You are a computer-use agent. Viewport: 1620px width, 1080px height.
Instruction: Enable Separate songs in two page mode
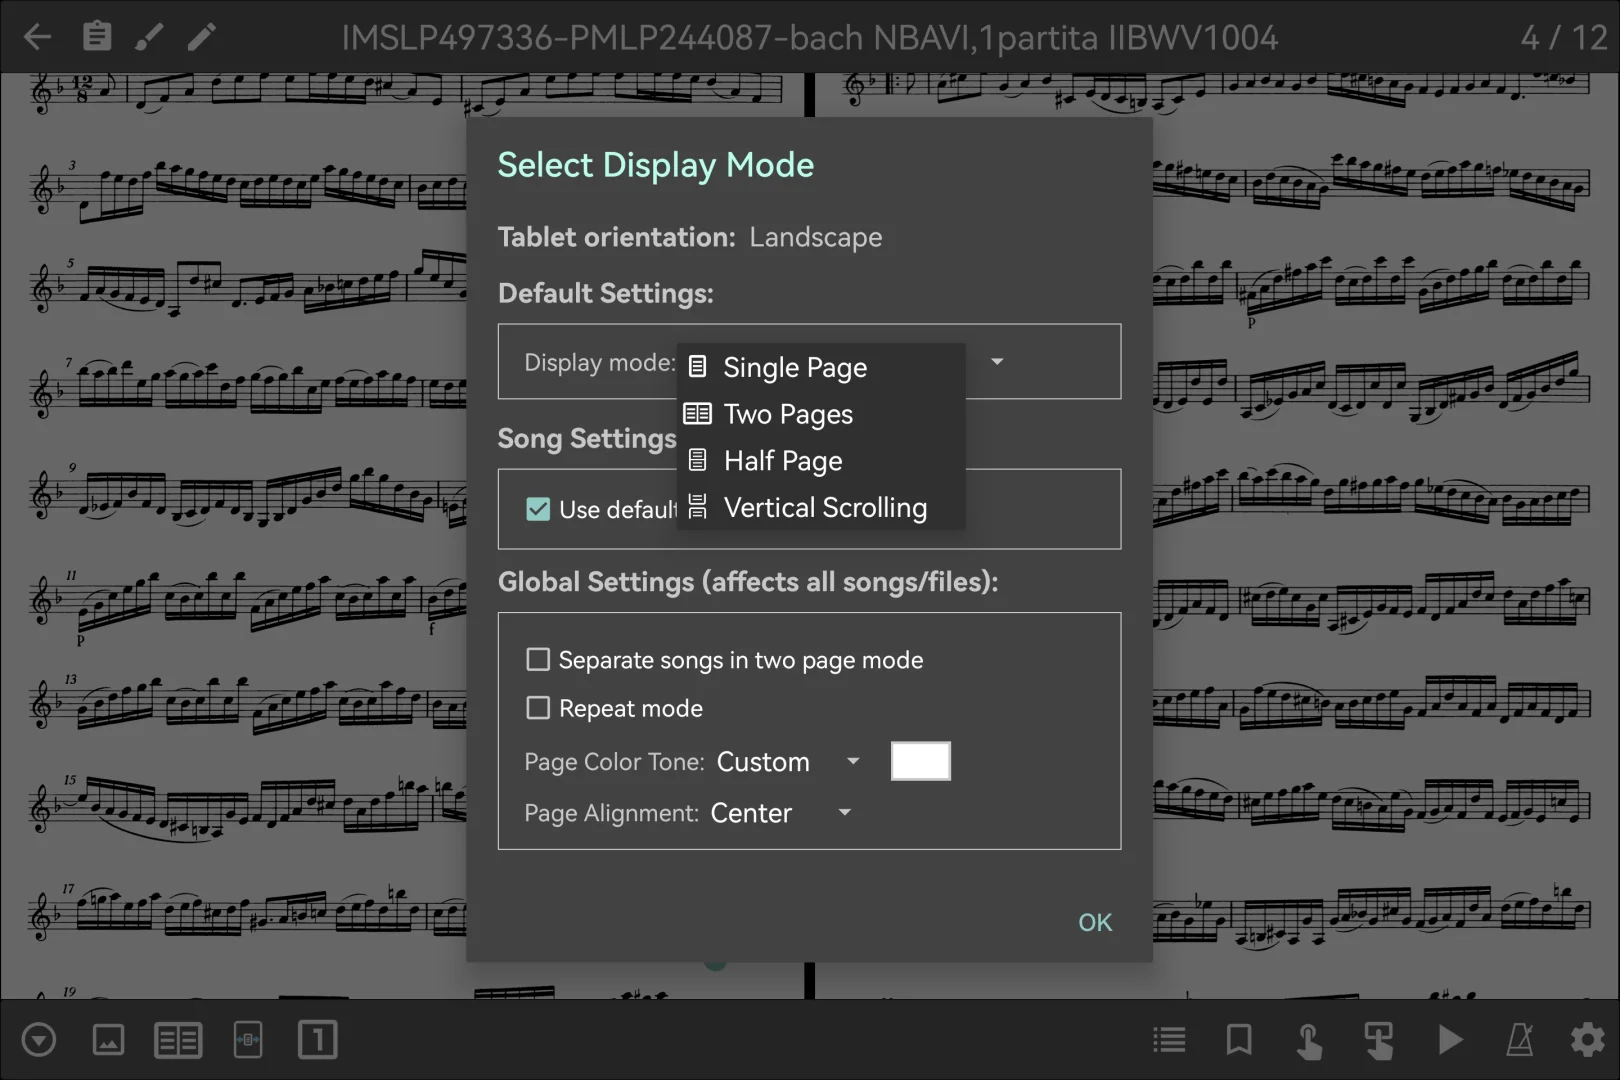[x=538, y=660]
